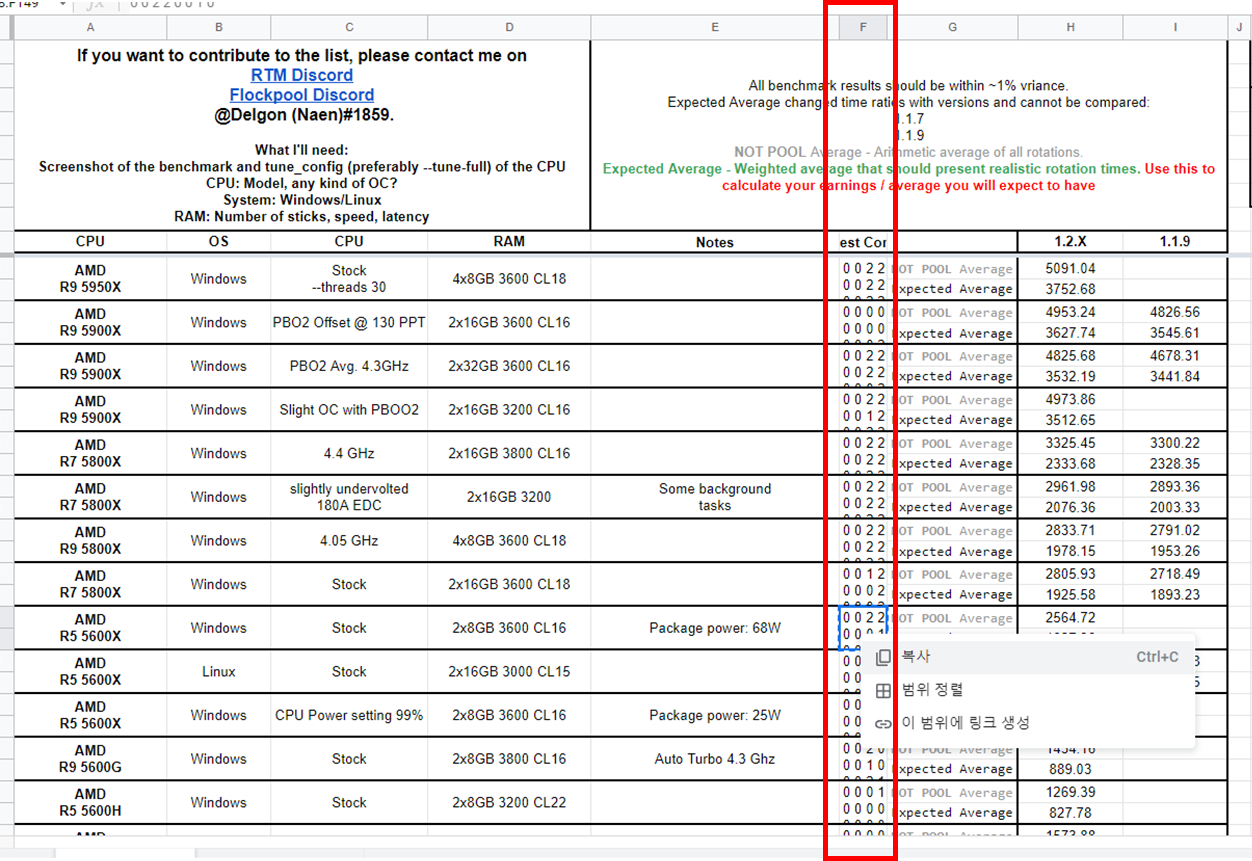Select the 827.78 value cell
This screenshot has width=1252, height=861.
1070,814
